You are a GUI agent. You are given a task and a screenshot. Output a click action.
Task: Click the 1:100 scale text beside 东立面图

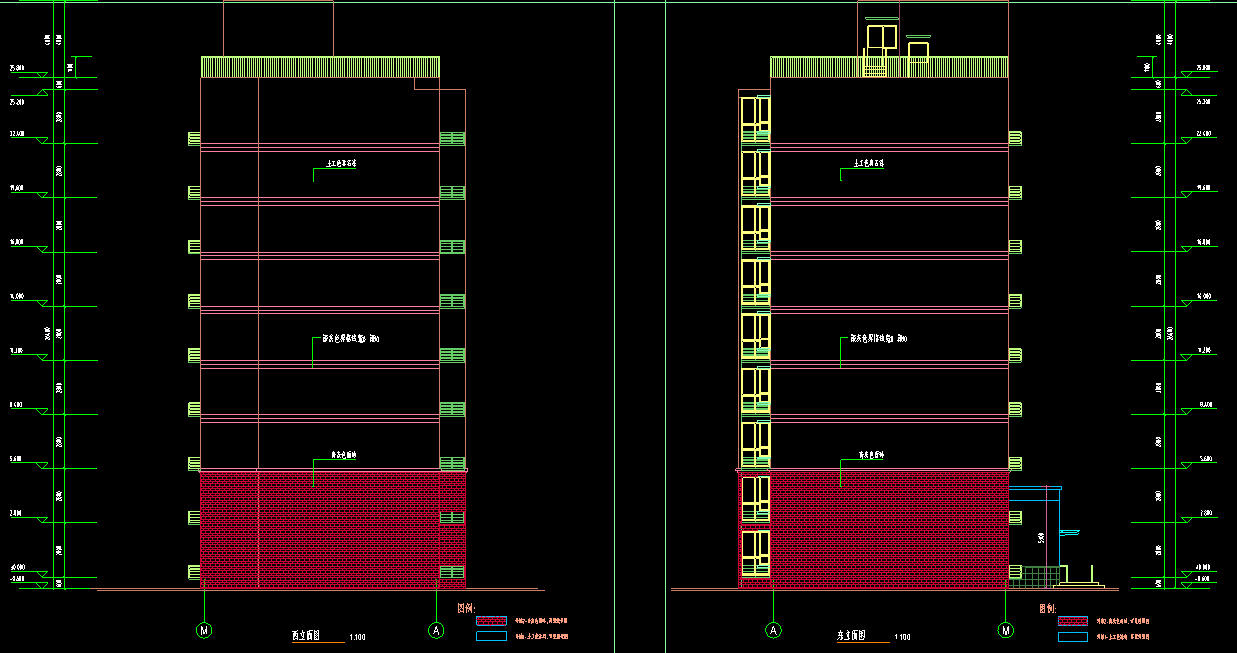(x=902, y=637)
